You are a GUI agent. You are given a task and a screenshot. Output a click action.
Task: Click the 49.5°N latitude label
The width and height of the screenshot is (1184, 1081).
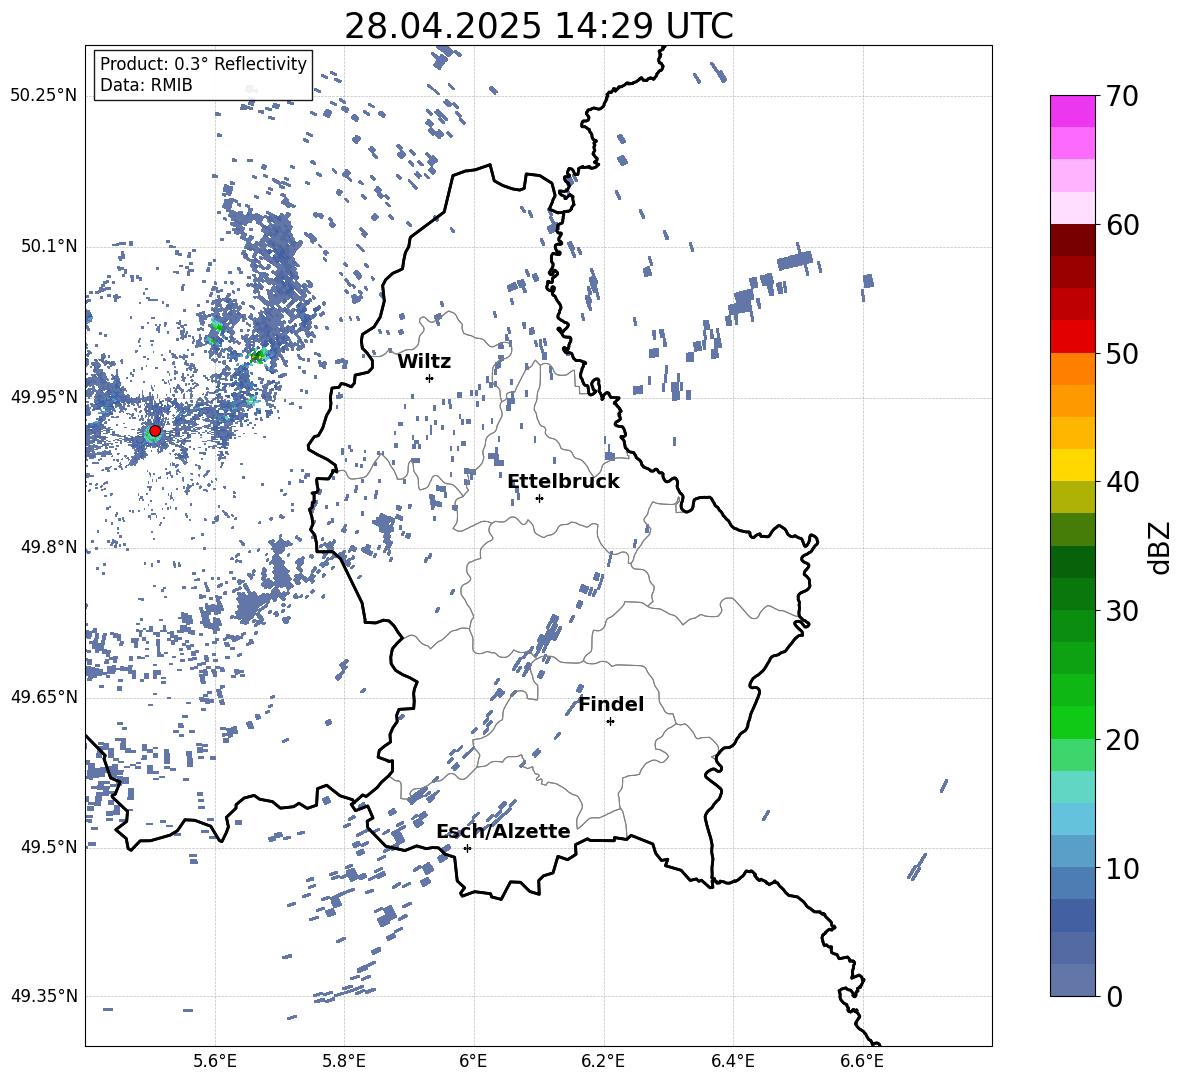click(48, 847)
